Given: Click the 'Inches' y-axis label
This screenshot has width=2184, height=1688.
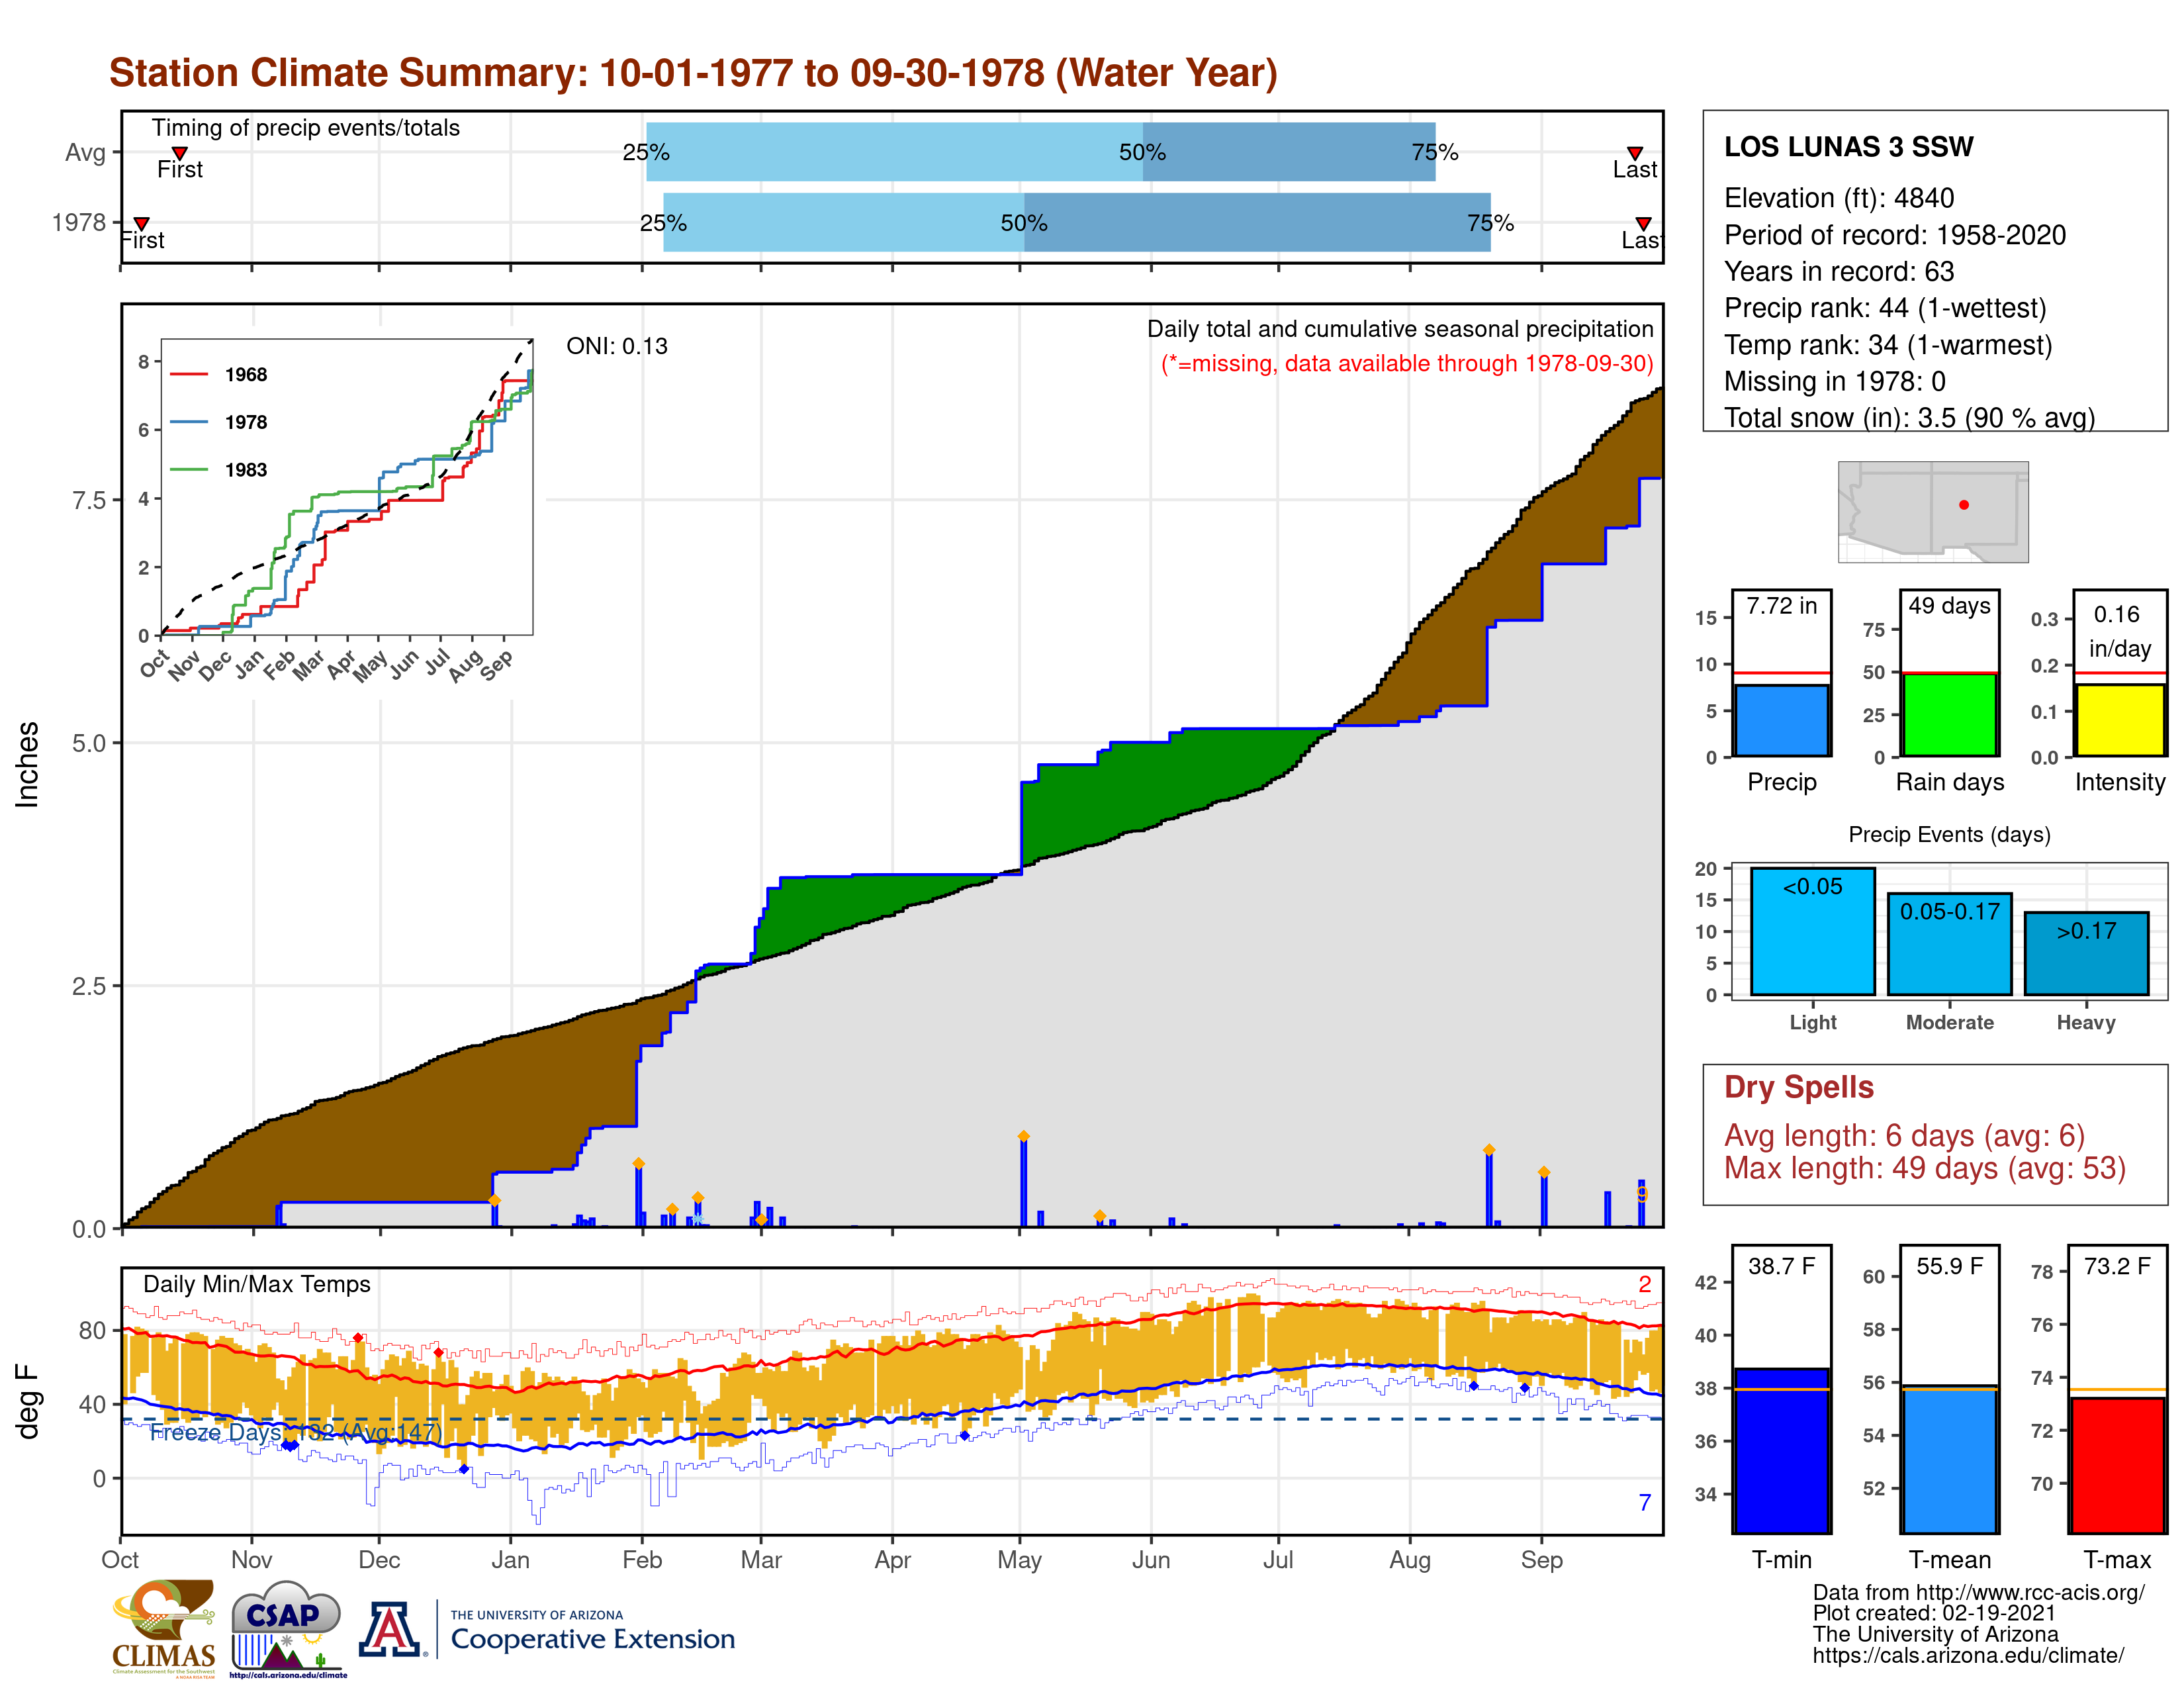Looking at the screenshot, I should [27, 764].
